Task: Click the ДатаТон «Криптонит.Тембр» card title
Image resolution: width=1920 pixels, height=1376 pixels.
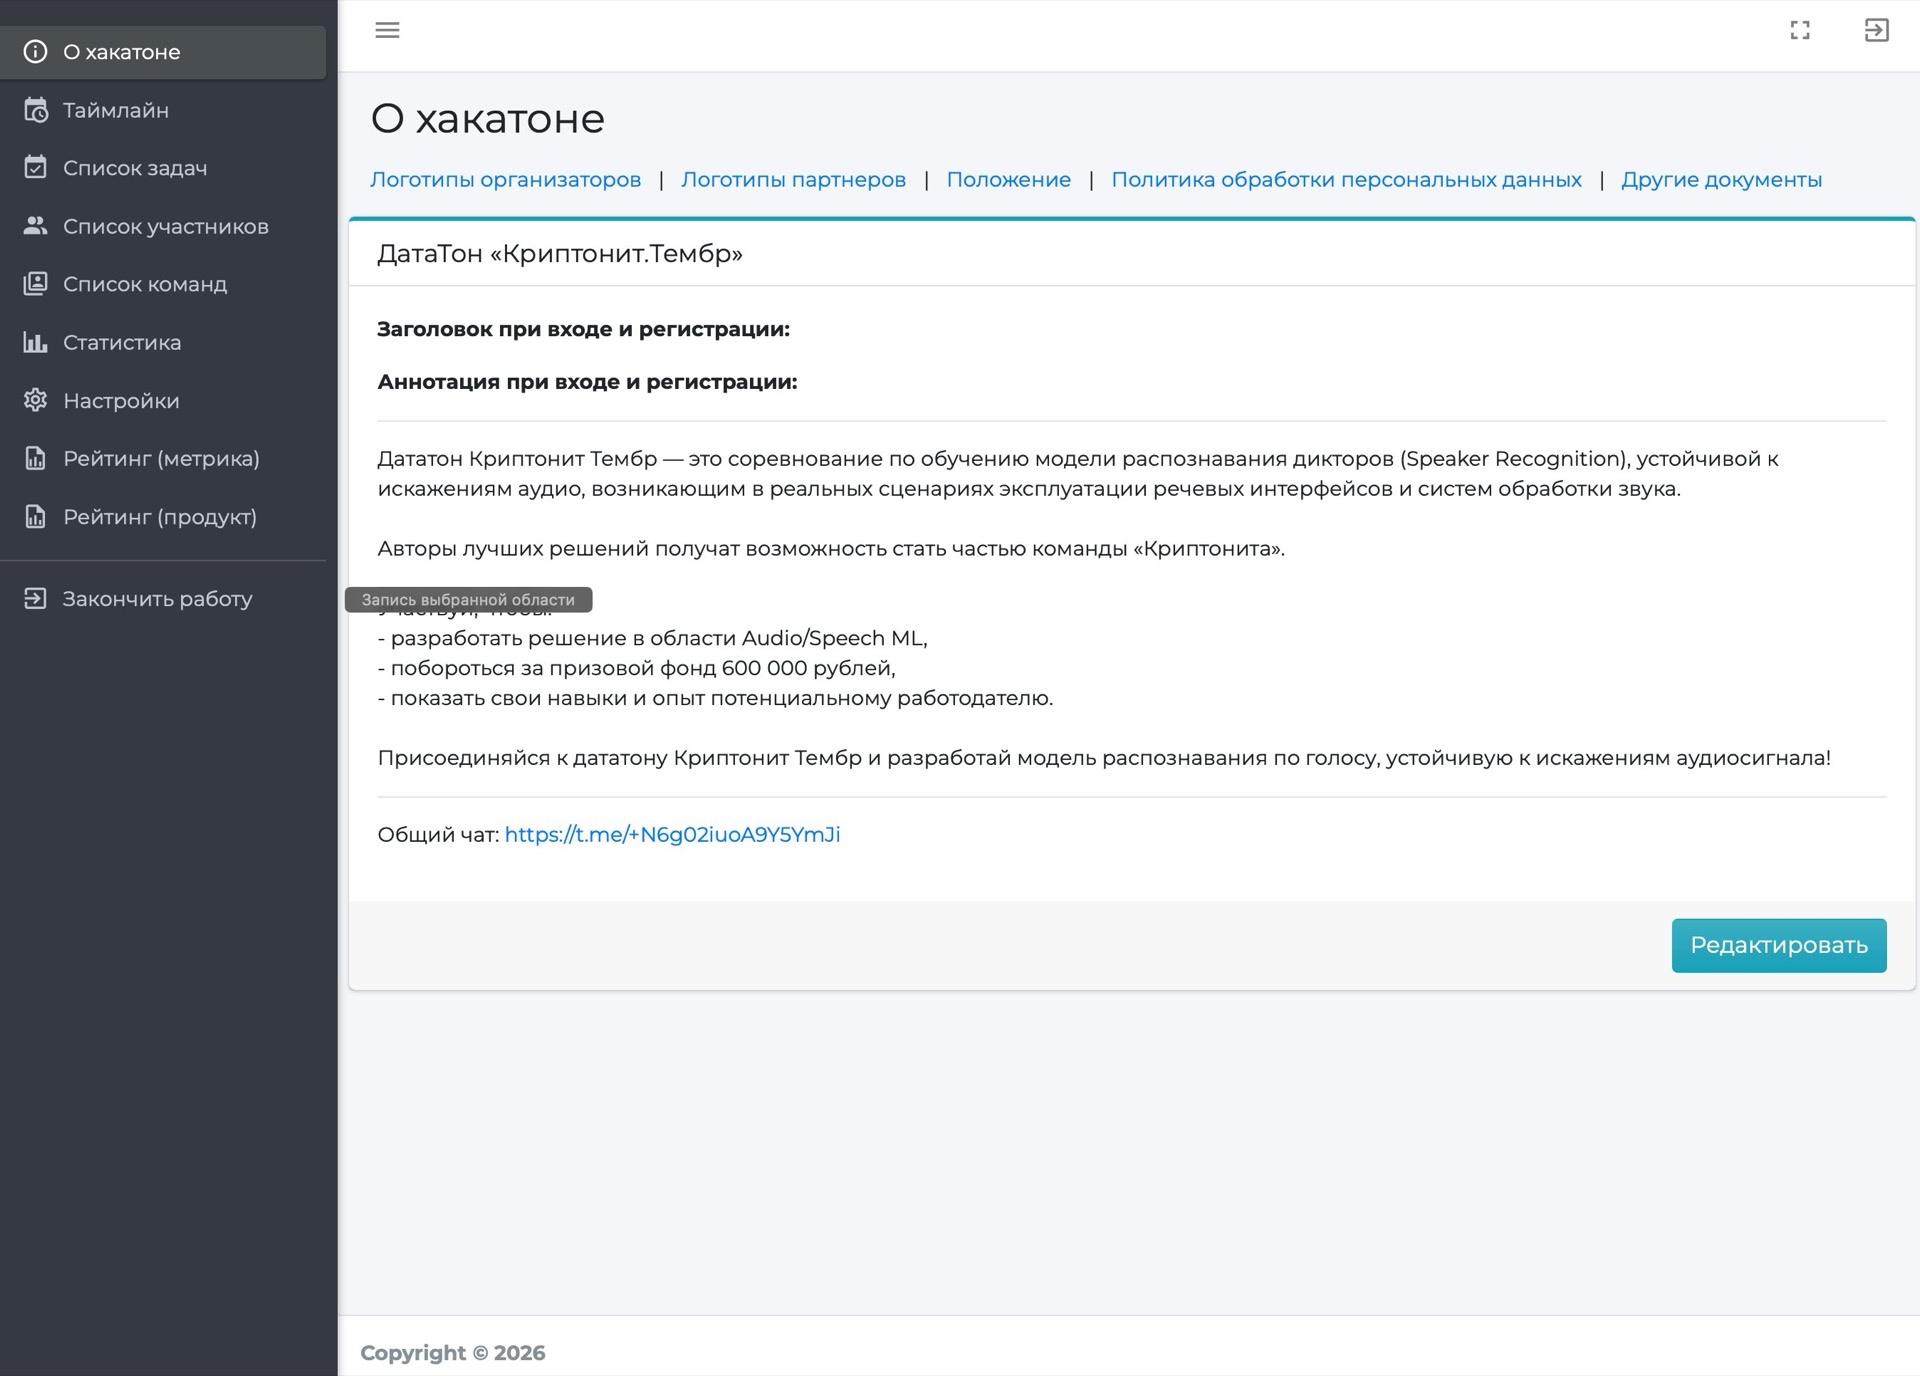Action: click(560, 254)
